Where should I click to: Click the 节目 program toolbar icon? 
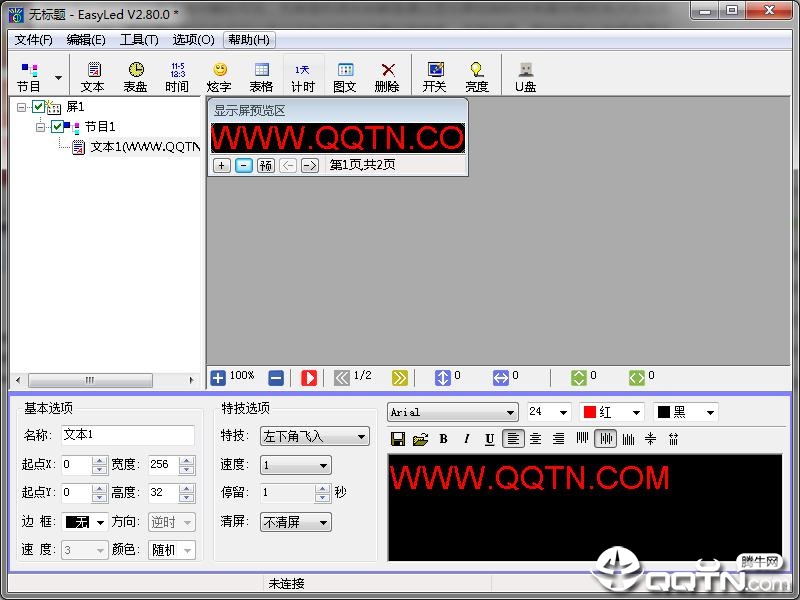pyautogui.click(x=30, y=77)
